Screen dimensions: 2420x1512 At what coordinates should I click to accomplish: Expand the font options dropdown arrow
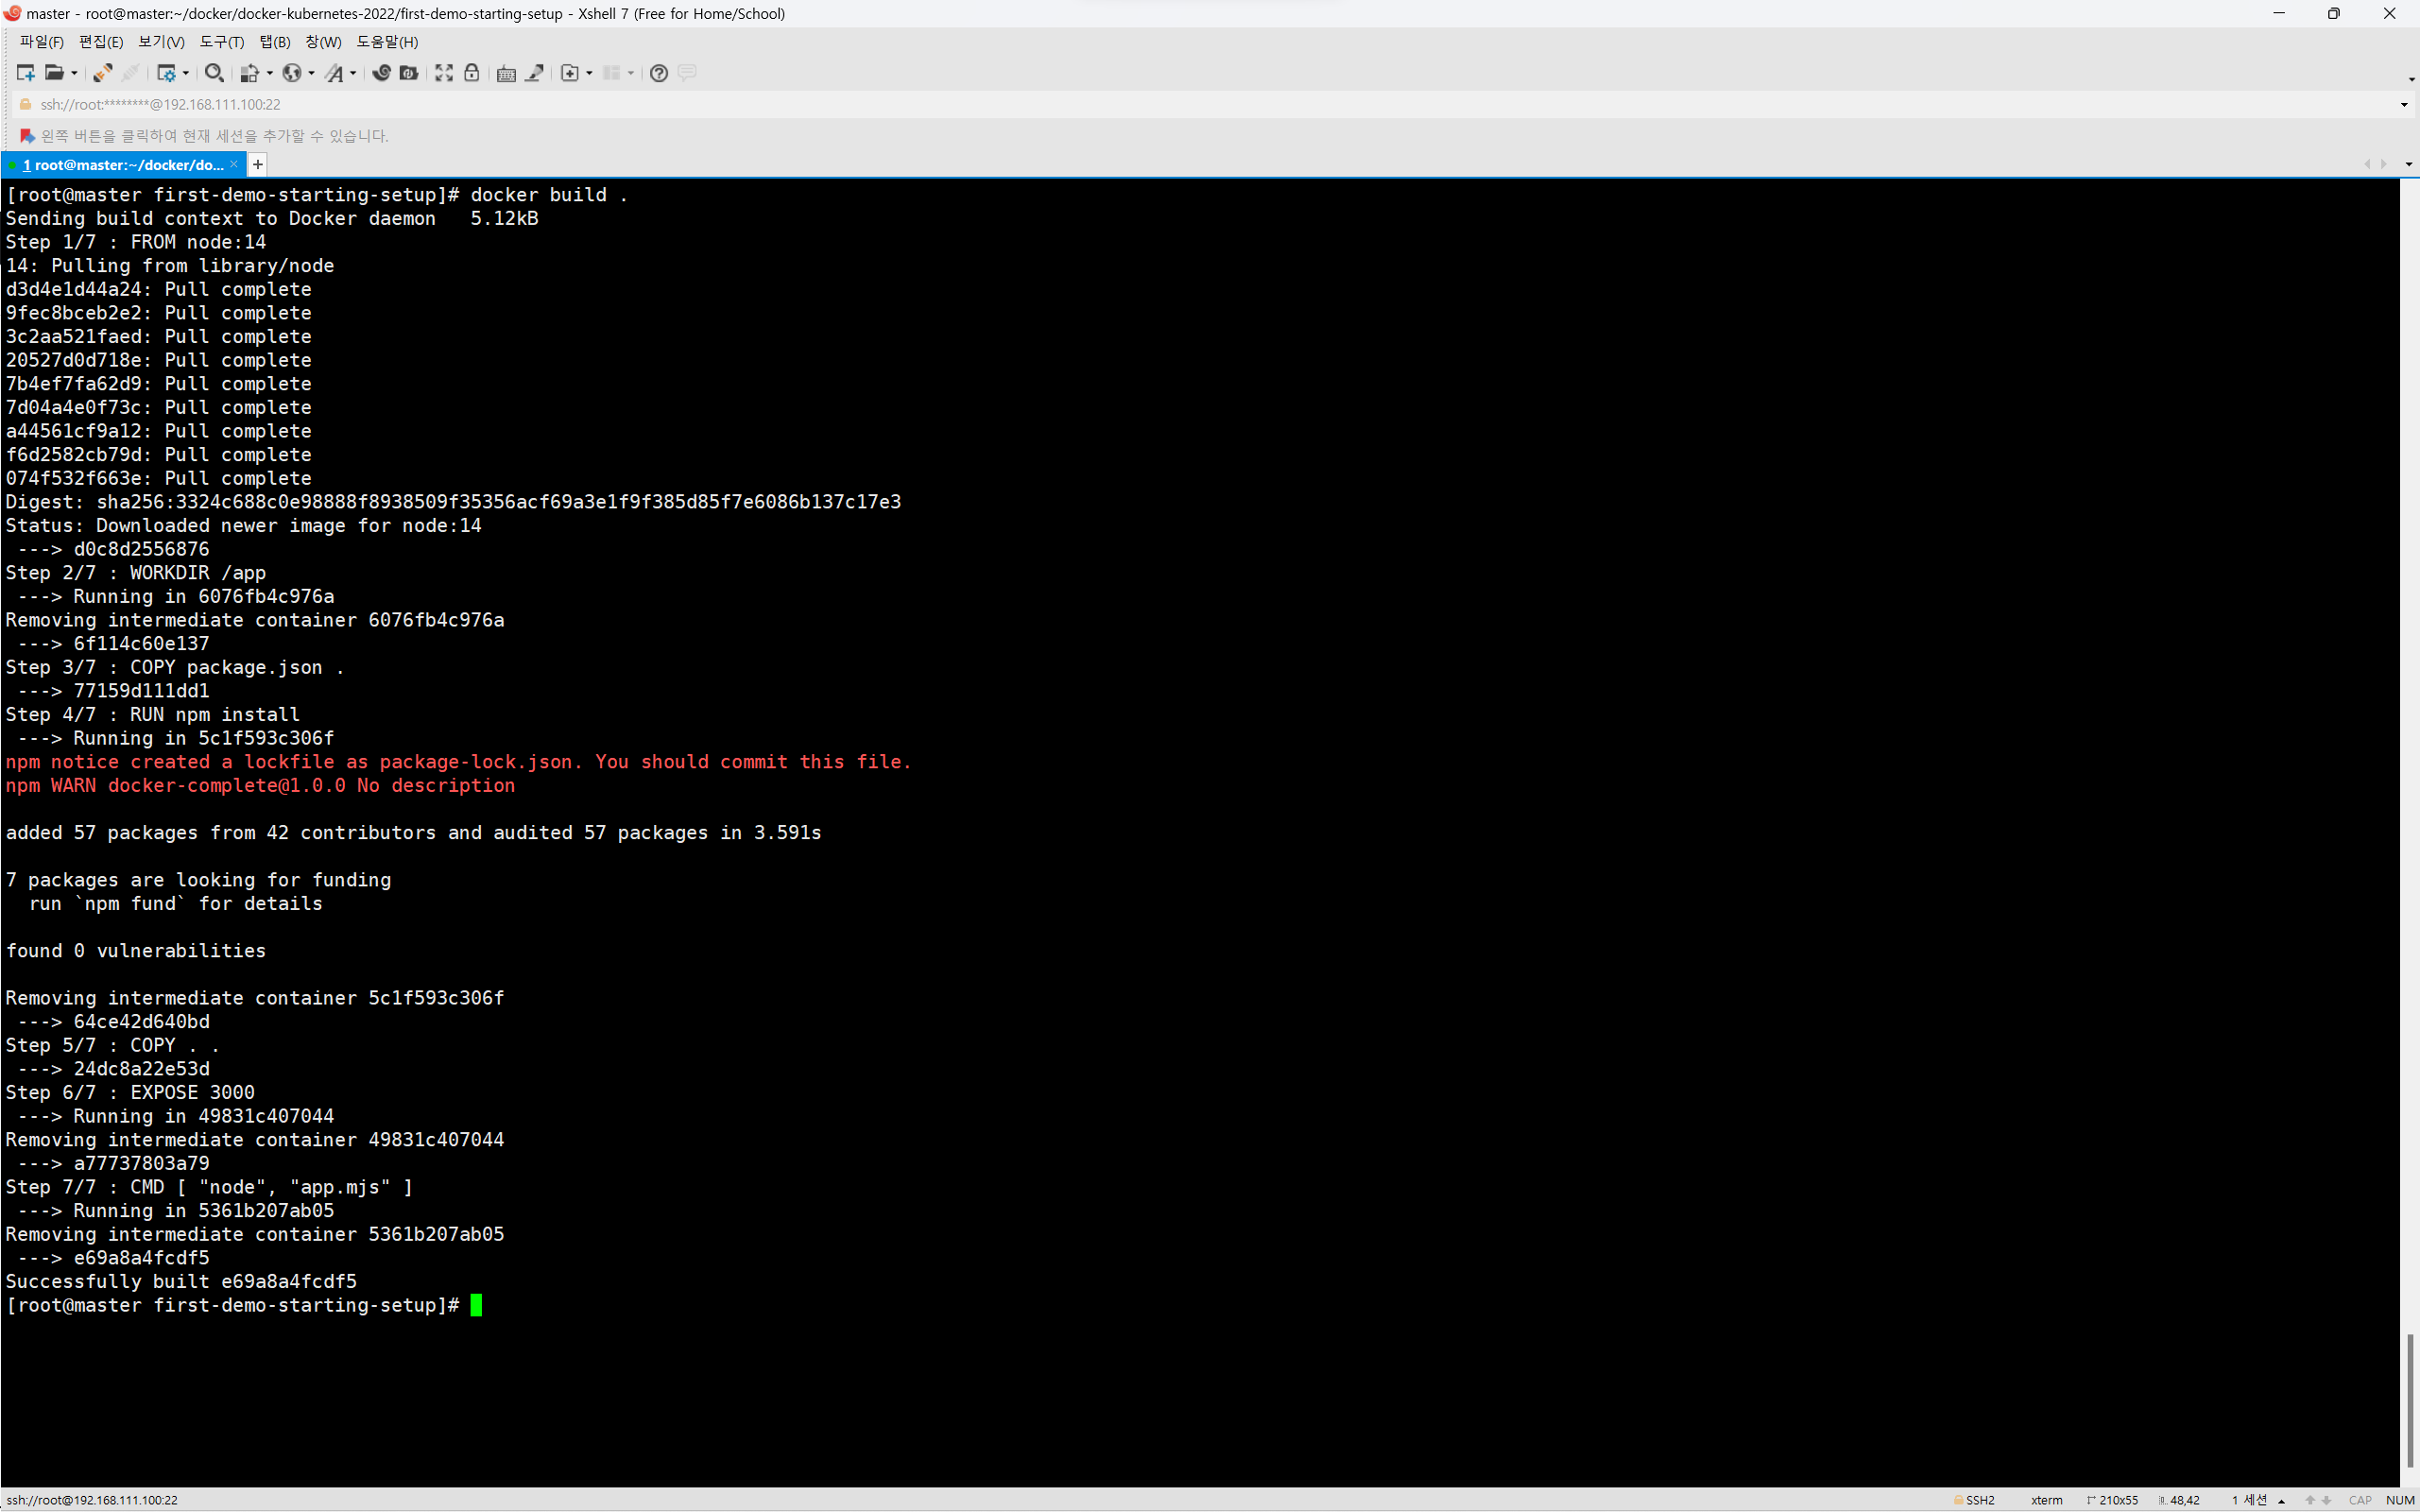click(x=353, y=74)
